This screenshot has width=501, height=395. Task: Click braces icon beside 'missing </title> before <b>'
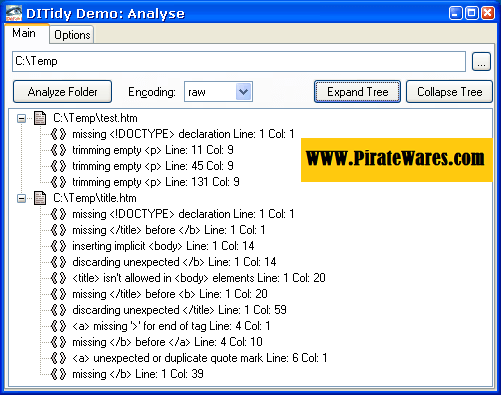pos(58,294)
